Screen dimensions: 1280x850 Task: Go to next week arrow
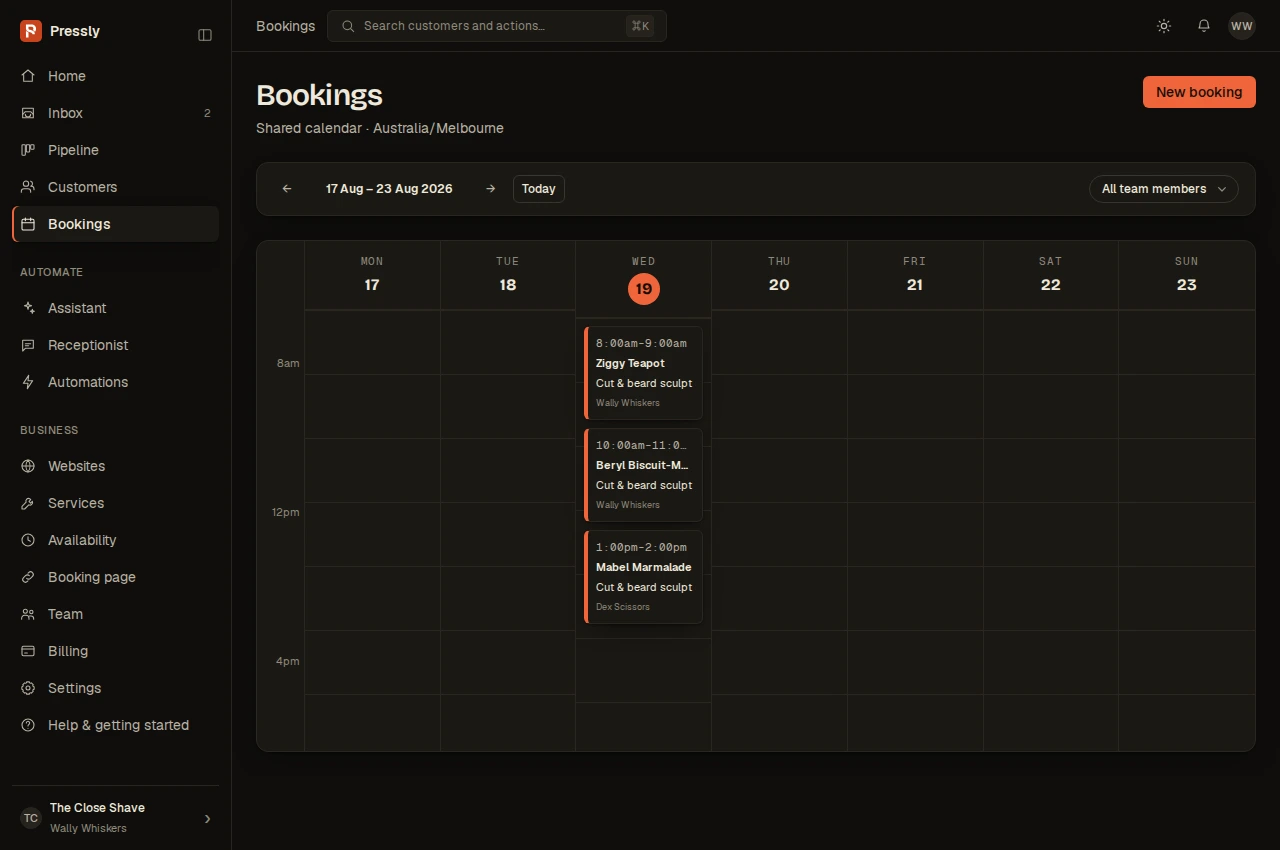pos(490,189)
